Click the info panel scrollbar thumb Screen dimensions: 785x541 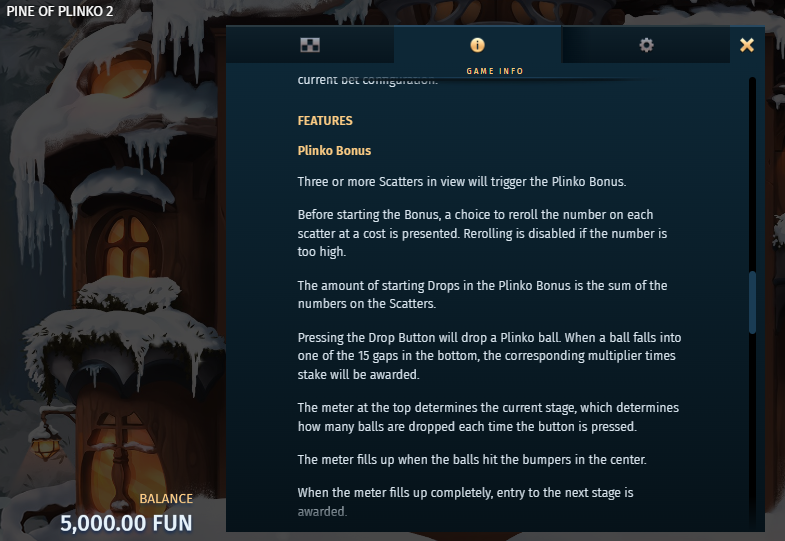[x=752, y=302]
